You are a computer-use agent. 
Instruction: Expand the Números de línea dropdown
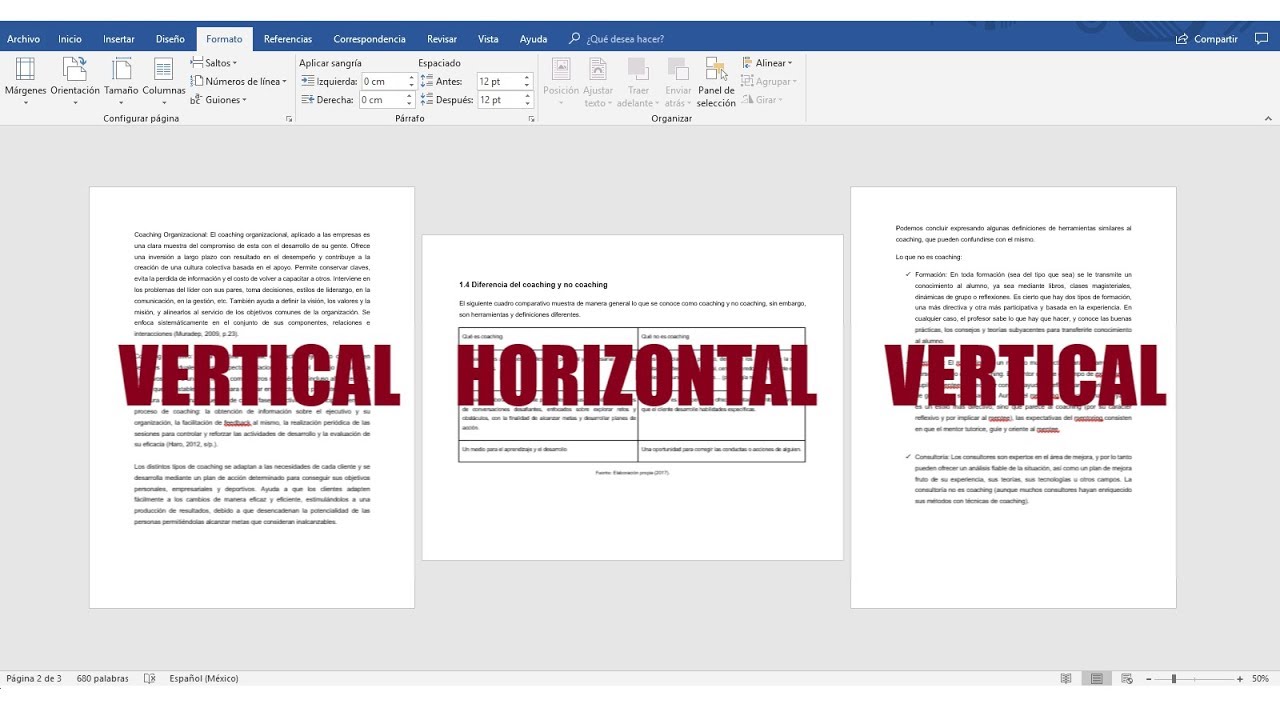point(239,81)
